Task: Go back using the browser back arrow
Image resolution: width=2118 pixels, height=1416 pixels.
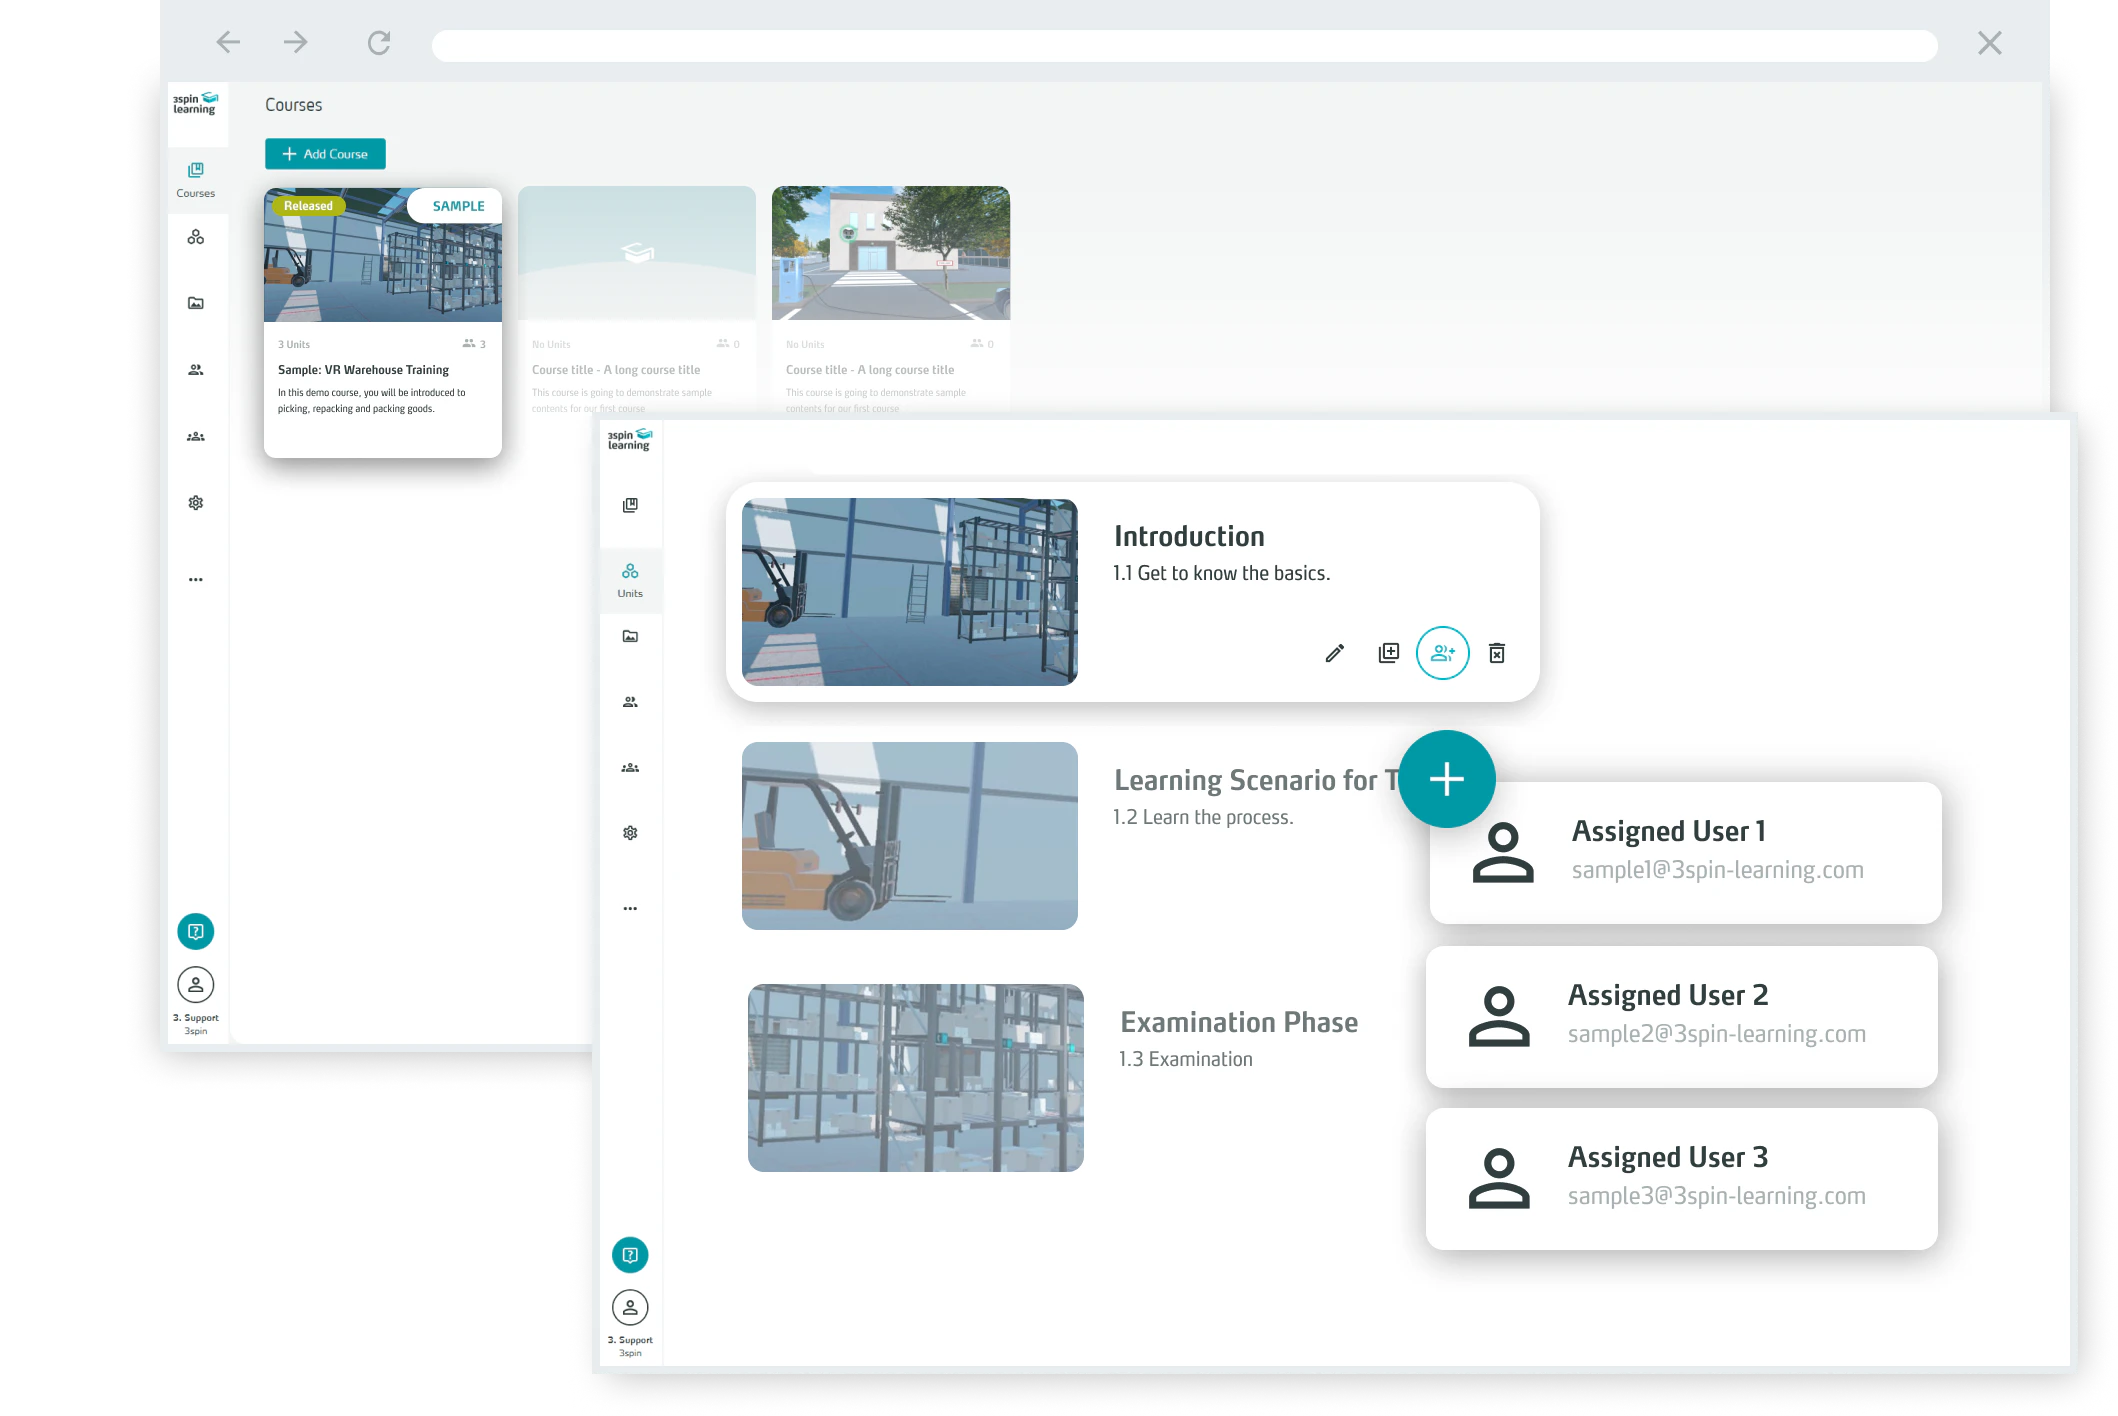Action: pos(227,42)
